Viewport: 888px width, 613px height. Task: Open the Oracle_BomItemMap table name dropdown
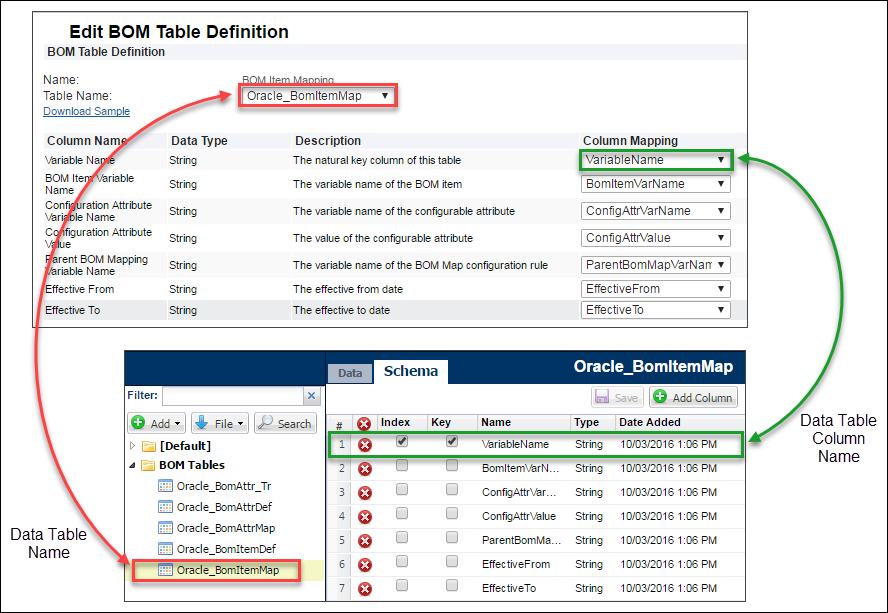(x=317, y=94)
